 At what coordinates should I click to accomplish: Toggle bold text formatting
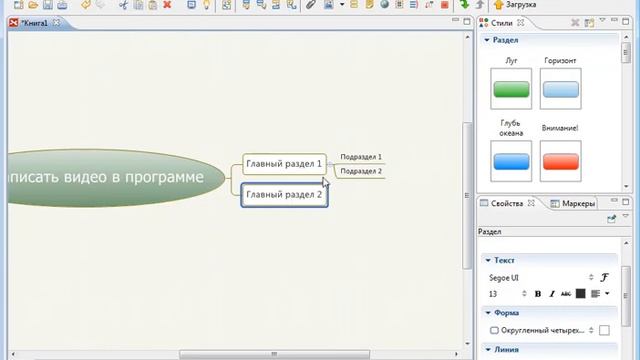click(x=538, y=293)
